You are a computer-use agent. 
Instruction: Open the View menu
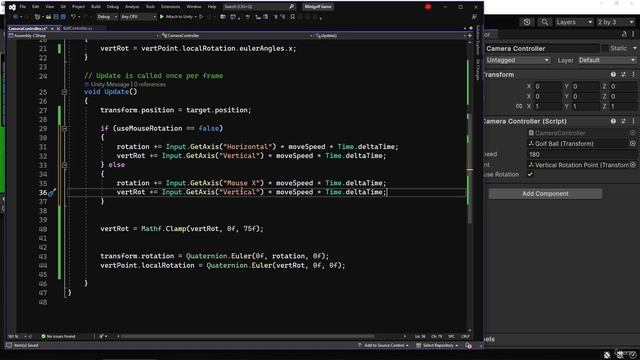click(49, 7)
